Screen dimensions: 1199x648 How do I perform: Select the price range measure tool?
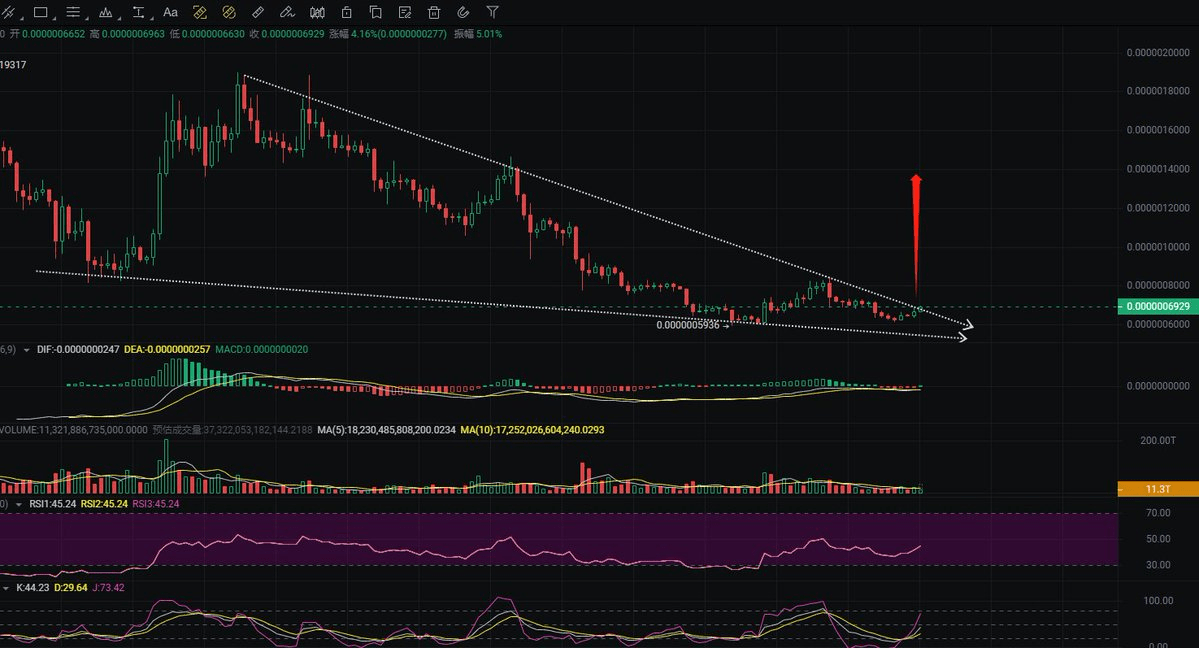coord(138,12)
